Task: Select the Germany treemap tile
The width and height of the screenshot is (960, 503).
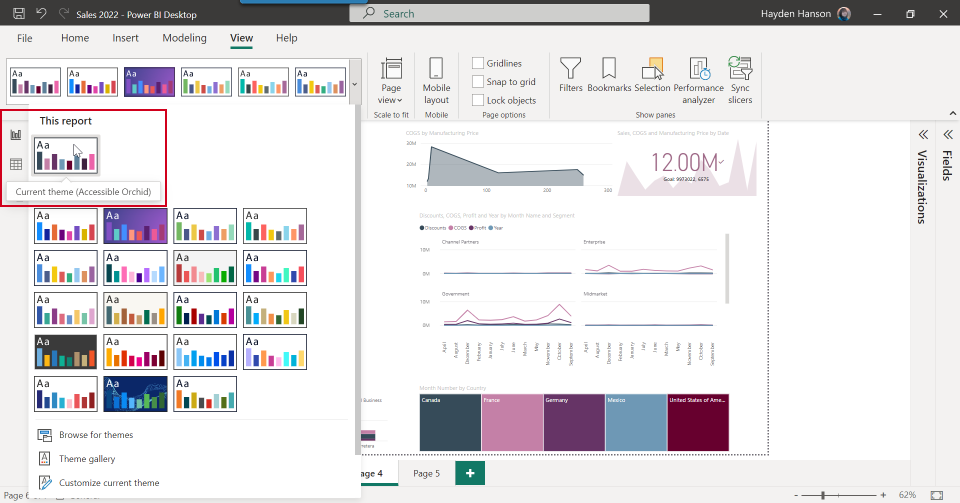Action: pos(574,422)
